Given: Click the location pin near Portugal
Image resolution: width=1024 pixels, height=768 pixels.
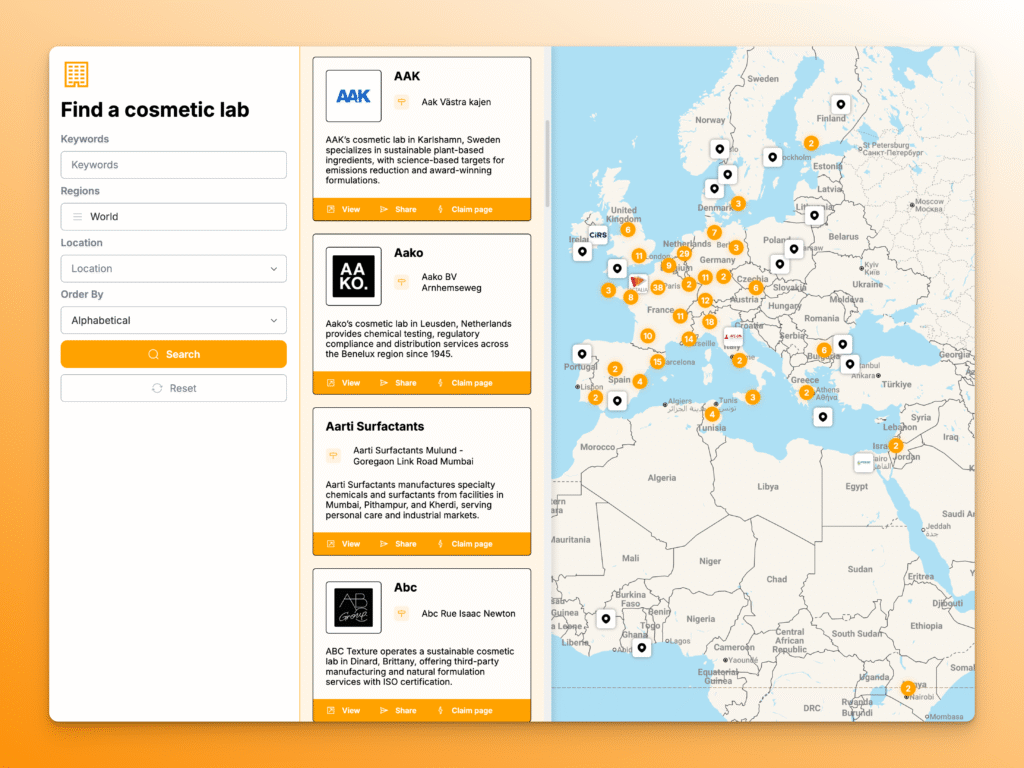Looking at the screenshot, I should tap(580, 353).
